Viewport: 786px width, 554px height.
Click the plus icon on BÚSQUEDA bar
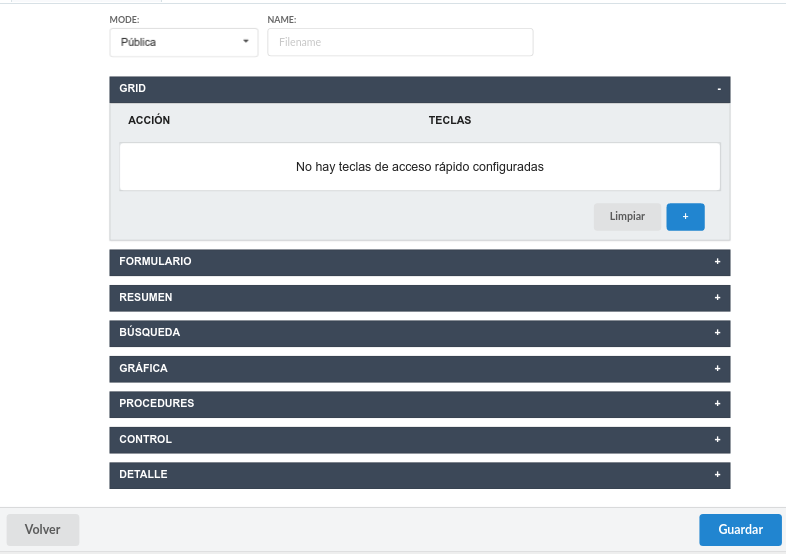click(717, 333)
